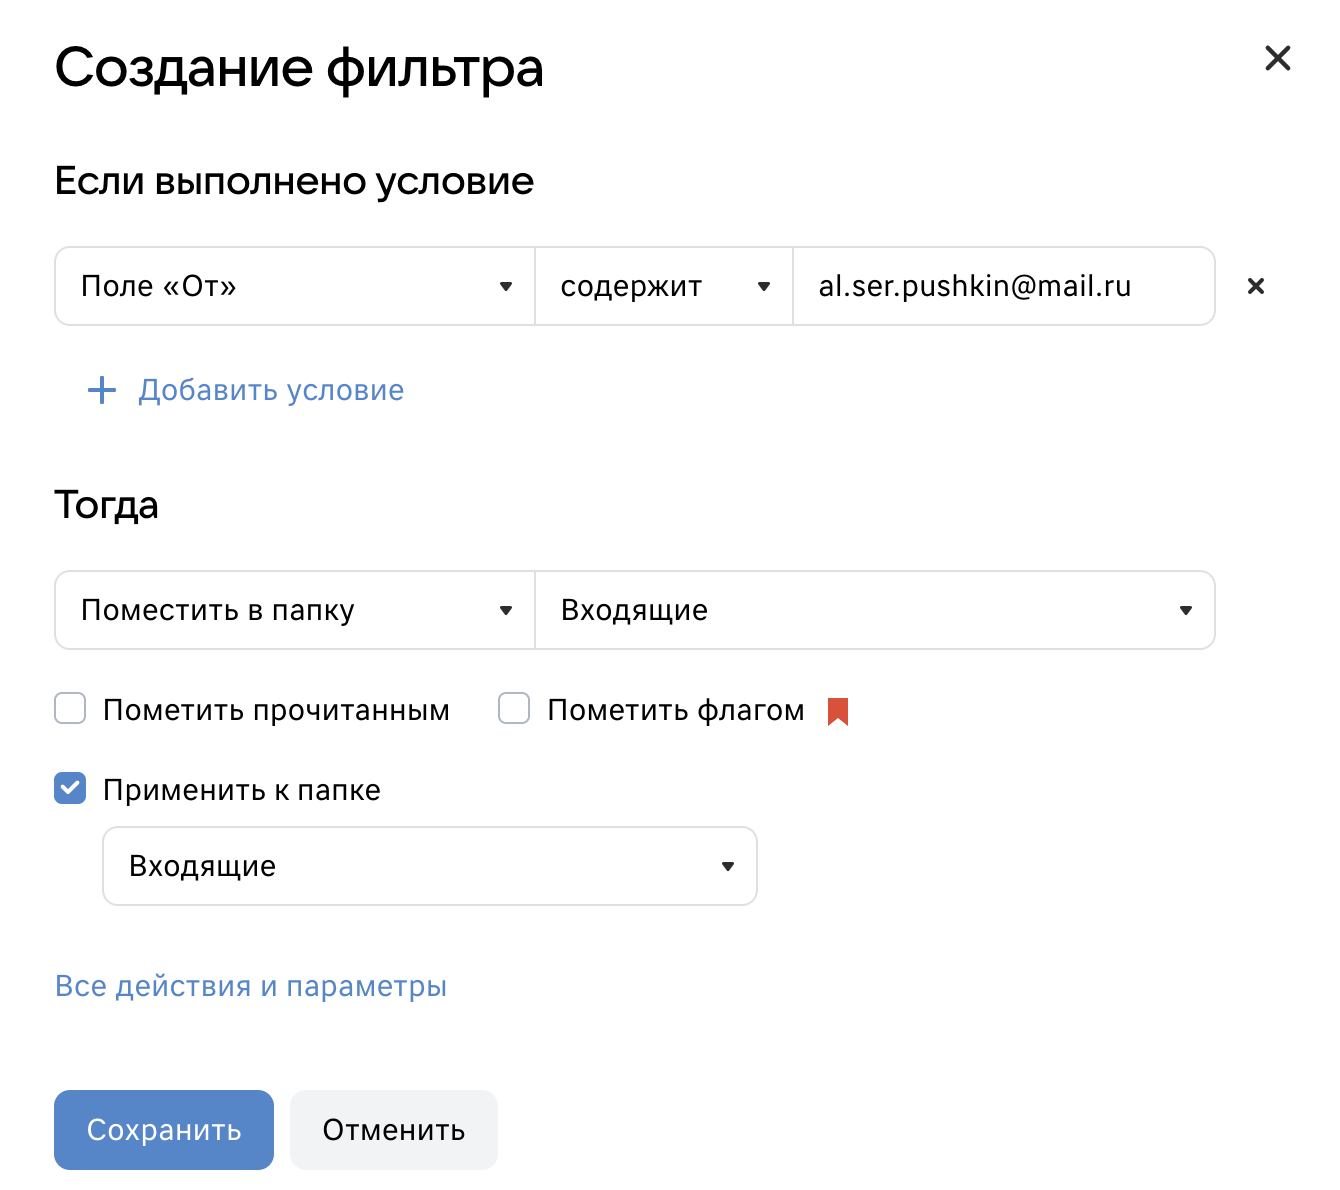
Task: Open the target folder «Входящие» dropdown
Action: (875, 610)
